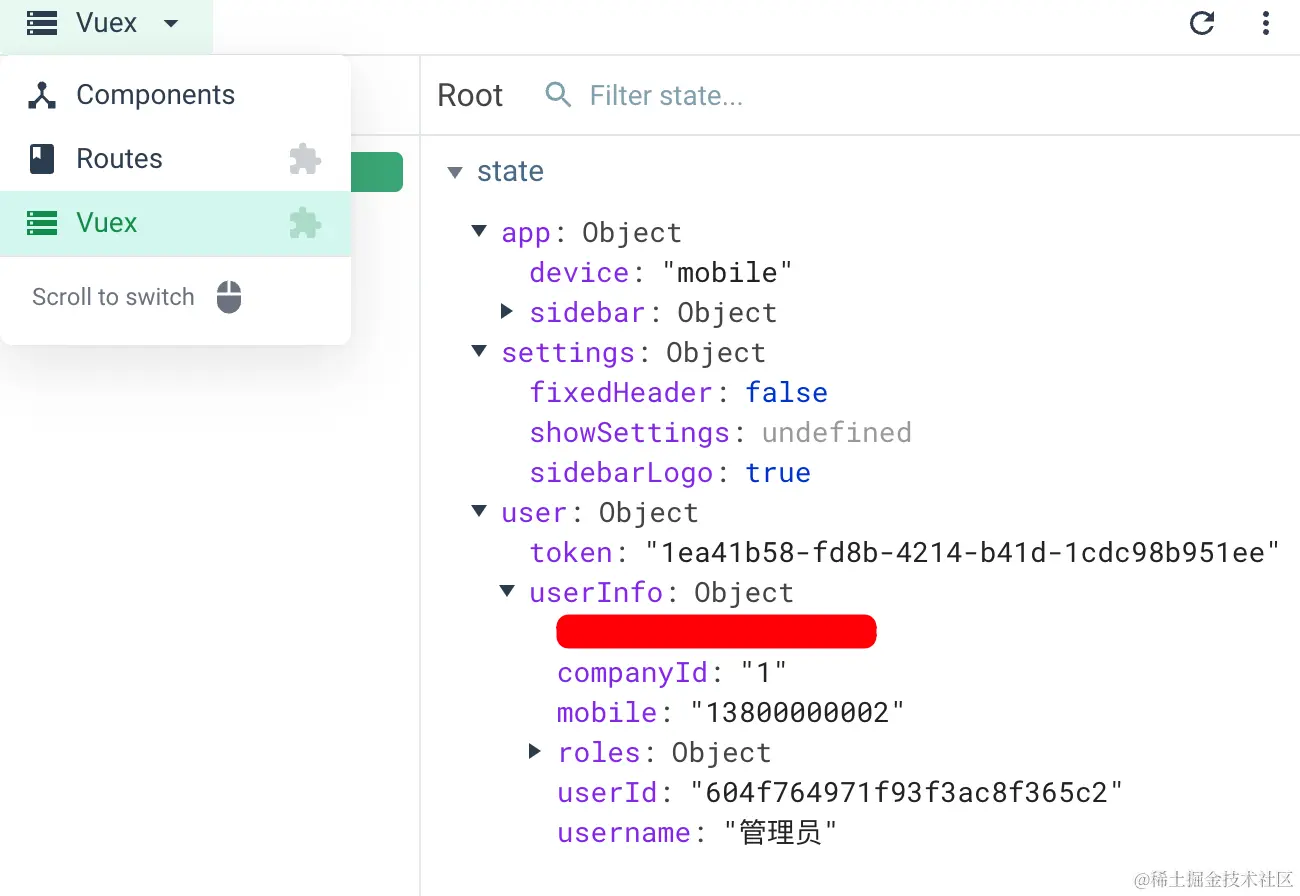Click the green selected store item on left
This screenshot has height=896, width=1300.
click(376, 172)
